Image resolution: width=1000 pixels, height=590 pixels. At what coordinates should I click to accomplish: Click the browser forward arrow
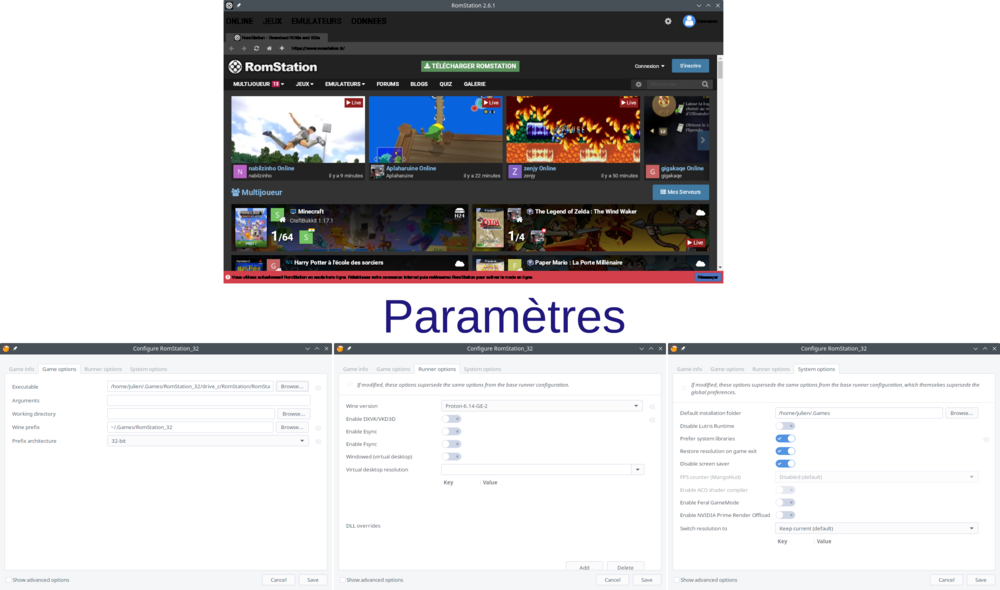(x=244, y=48)
